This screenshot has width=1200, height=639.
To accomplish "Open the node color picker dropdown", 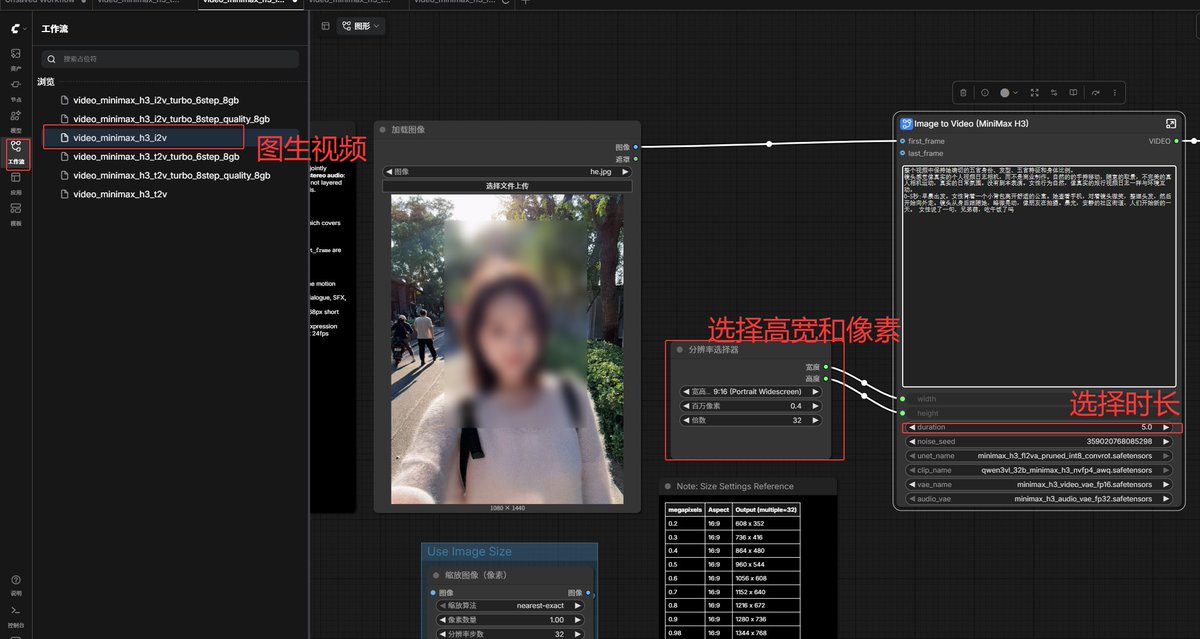I will click(x=1009, y=92).
